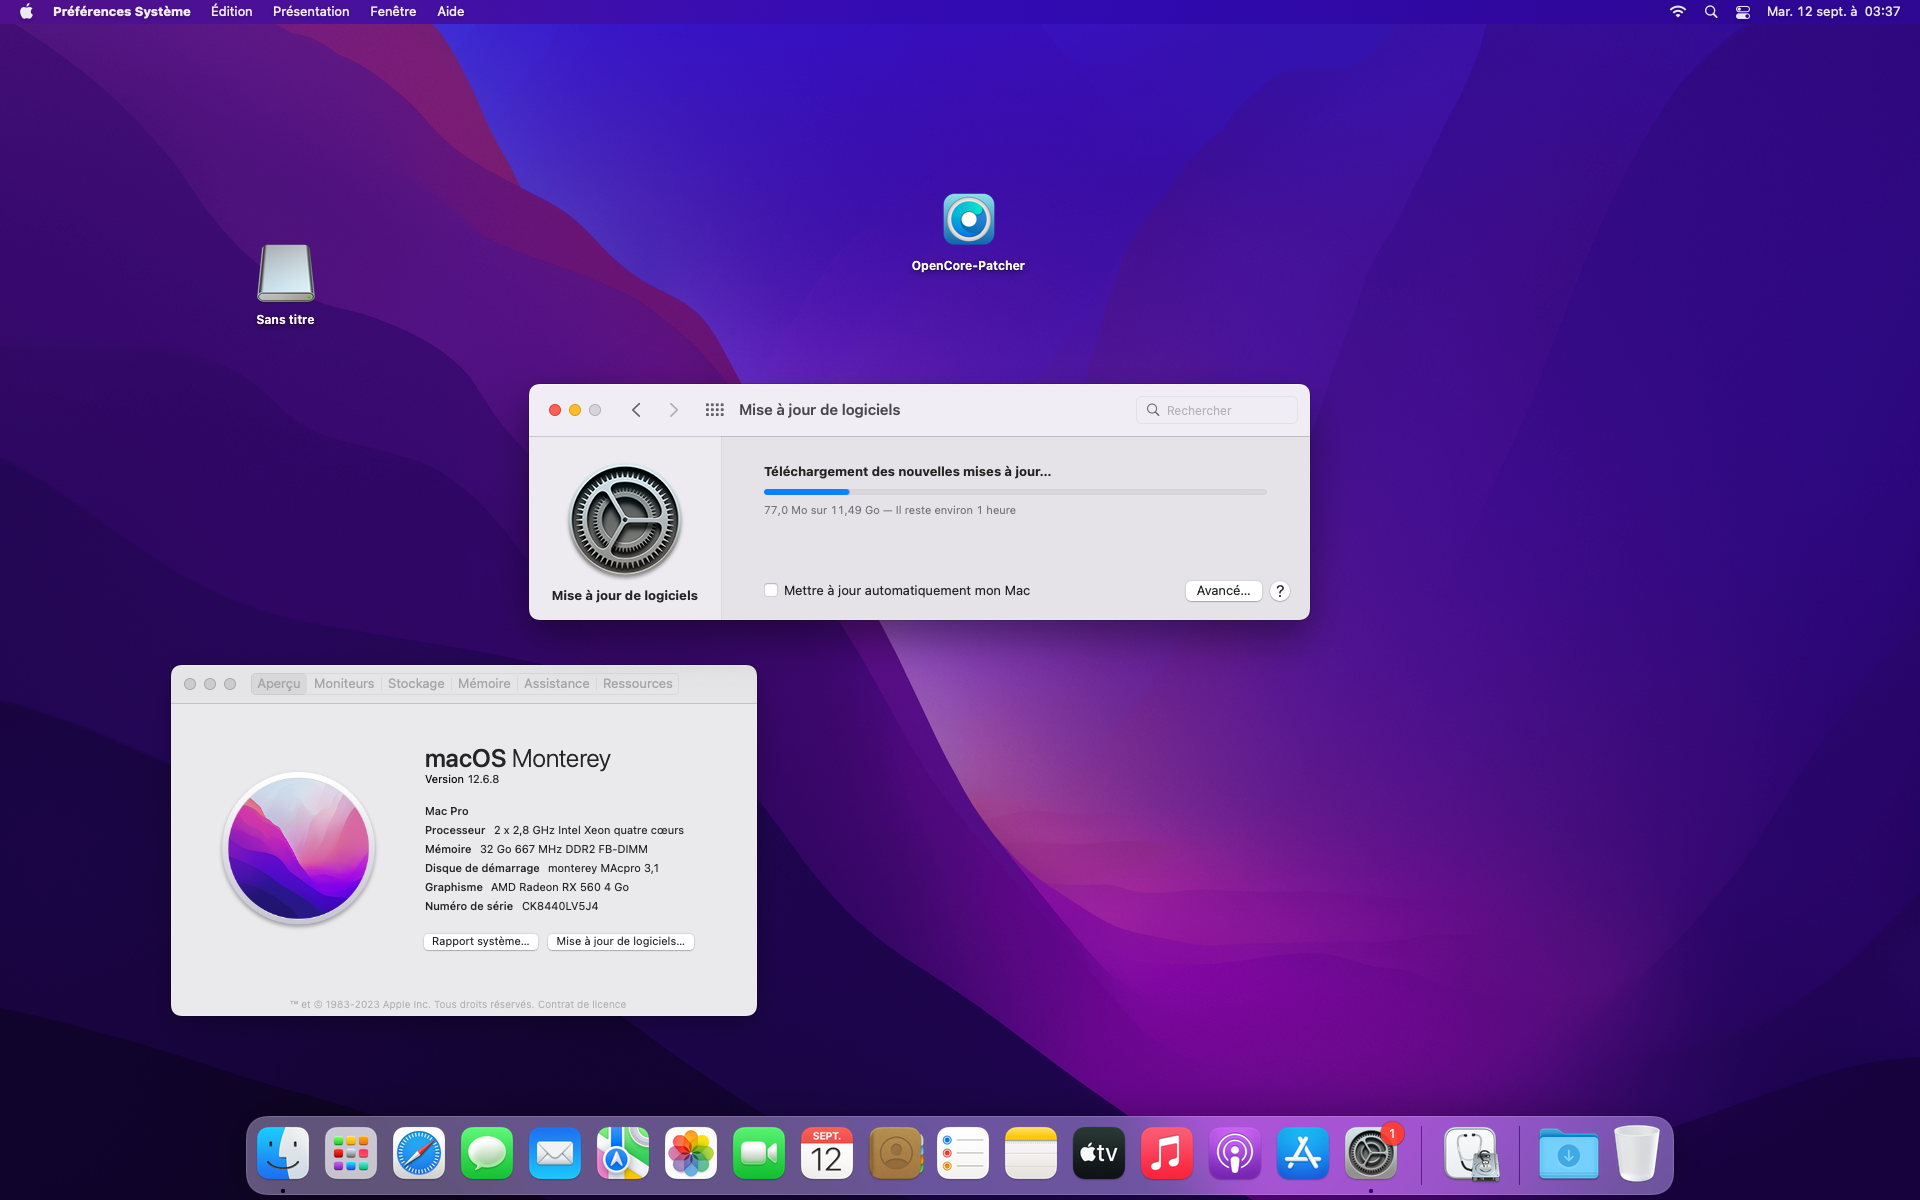Open Reminders app in the Dock
Screen dimensions: 1920x1200
tap(963, 1153)
